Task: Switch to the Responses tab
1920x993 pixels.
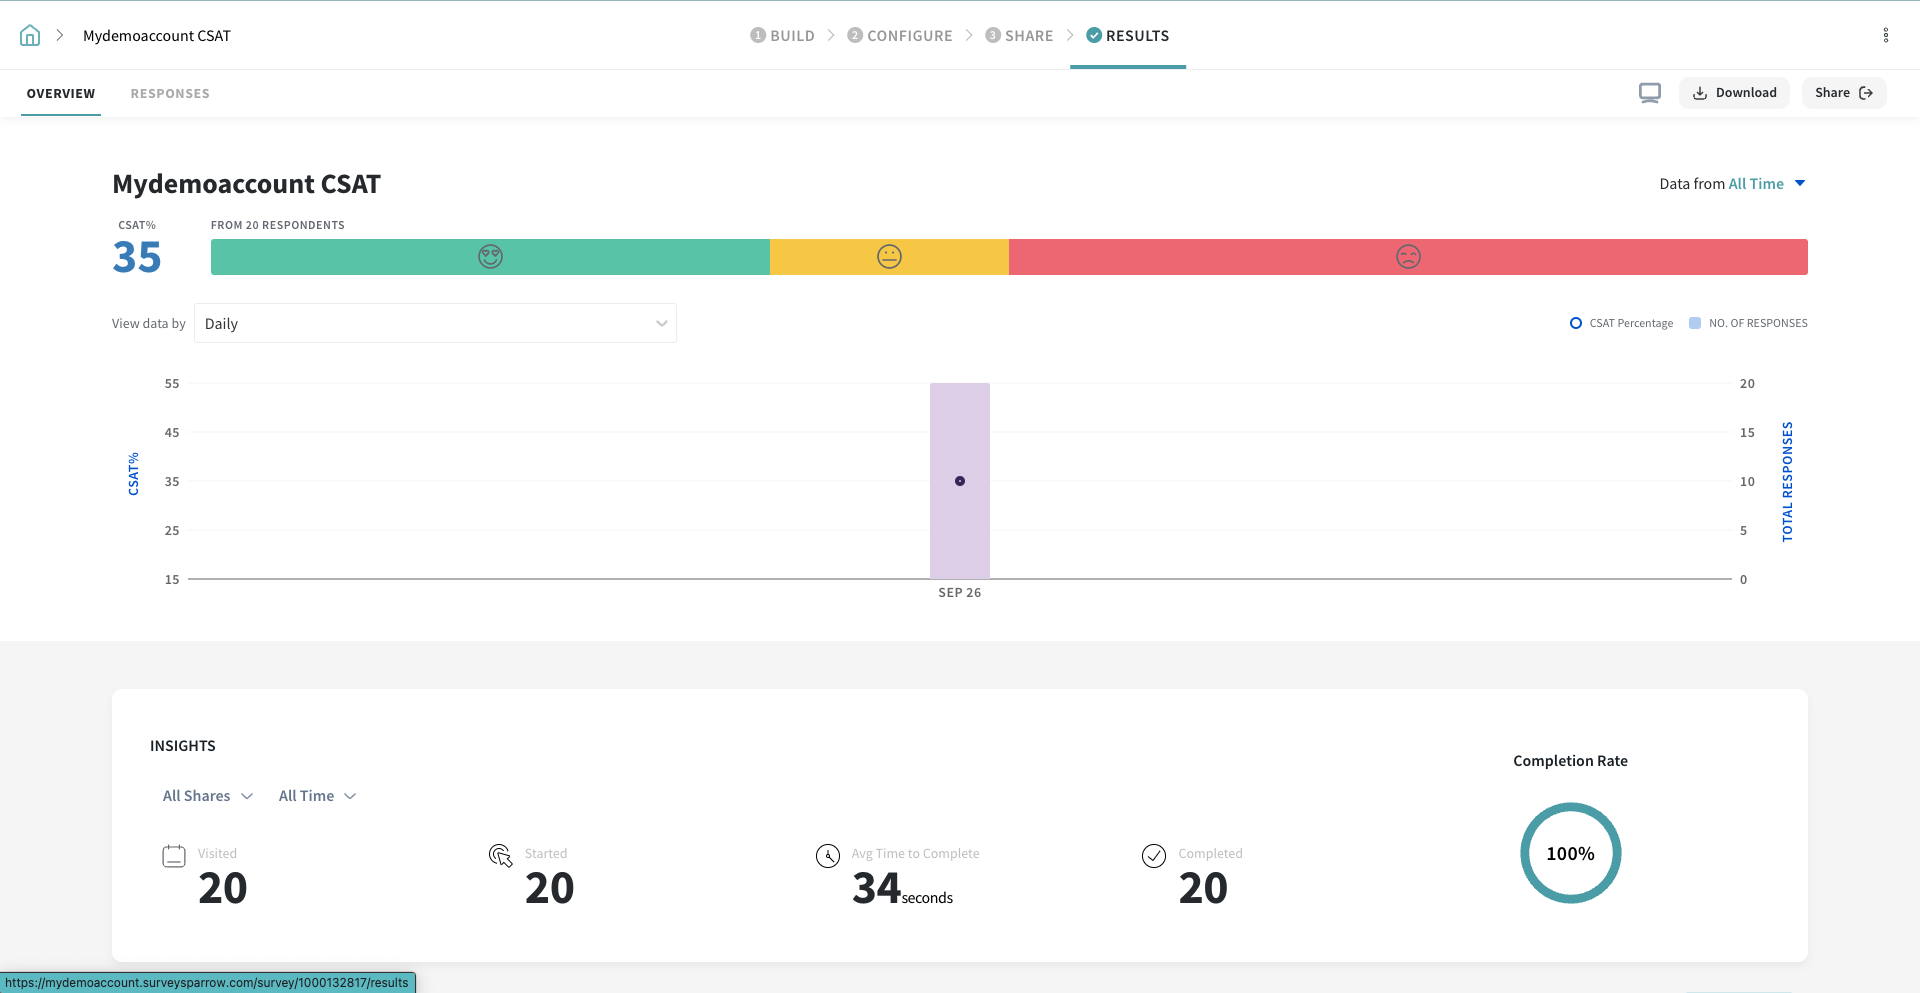Action: click(x=170, y=94)
